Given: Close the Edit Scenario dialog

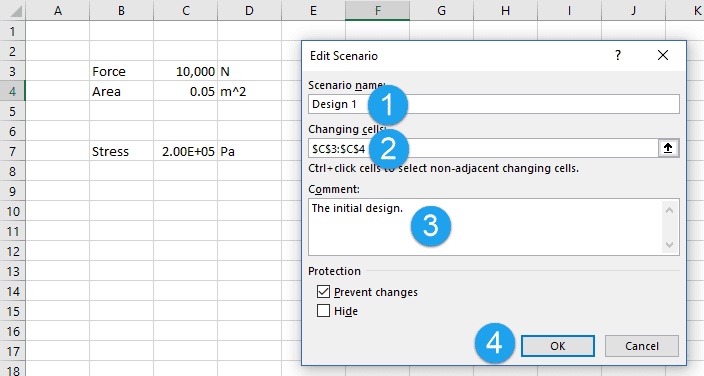Looking at the screenshot, I should click(x=663, y=55).
